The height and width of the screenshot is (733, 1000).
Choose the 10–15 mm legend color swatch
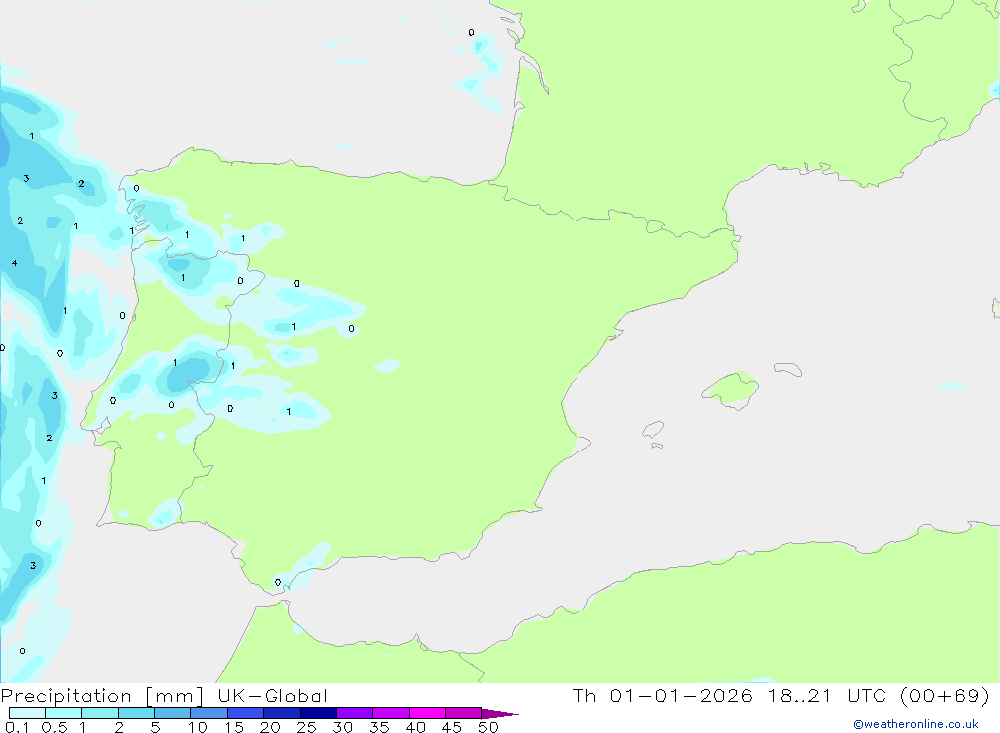pyautogui.click(x=209, y=713)
